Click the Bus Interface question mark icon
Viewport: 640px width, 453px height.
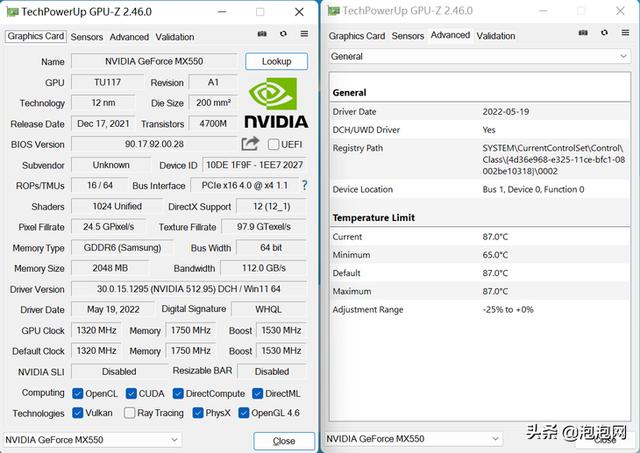304,186
